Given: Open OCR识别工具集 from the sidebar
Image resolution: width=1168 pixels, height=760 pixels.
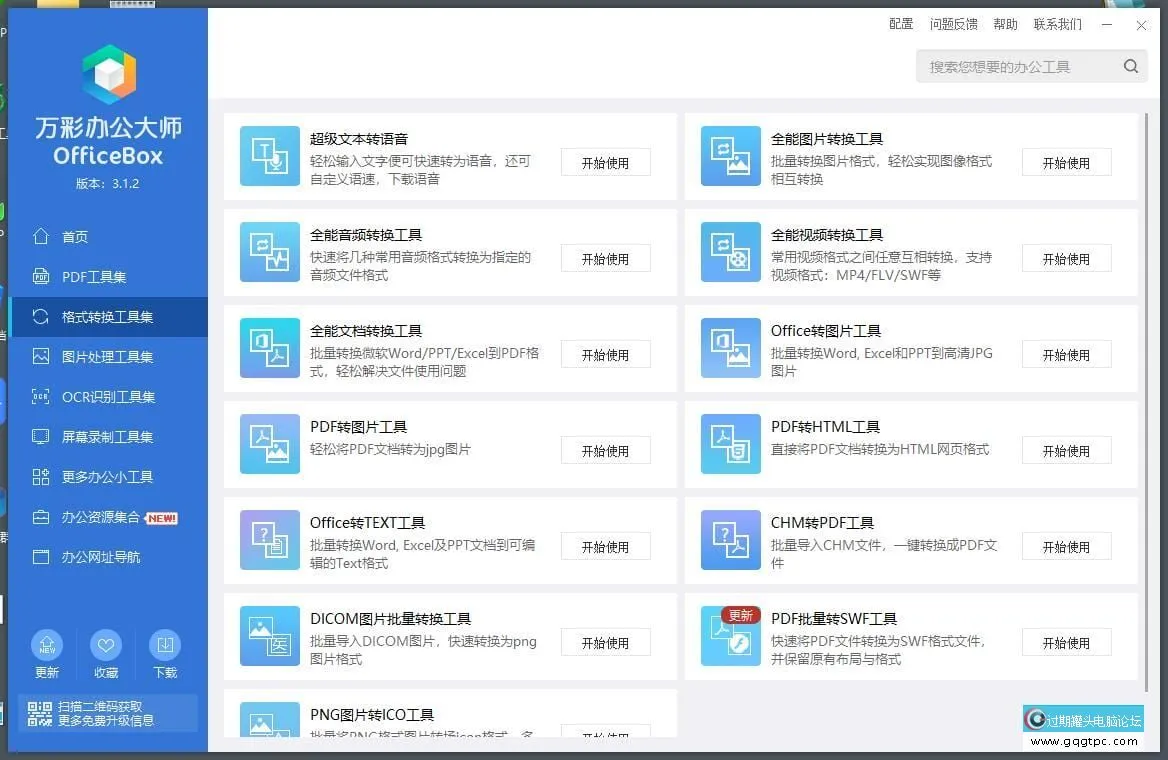Looking at the screenshot, I should point(108,397).
